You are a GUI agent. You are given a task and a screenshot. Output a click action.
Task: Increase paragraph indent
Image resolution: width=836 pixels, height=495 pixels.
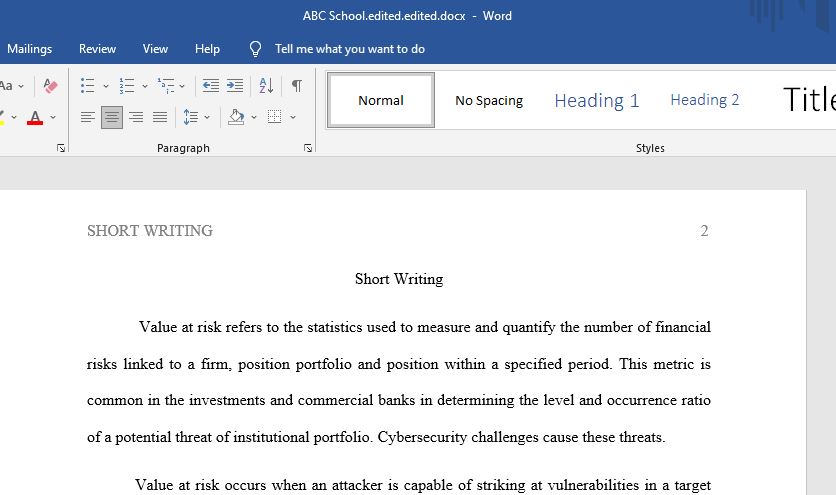click(x=235, y=85)
